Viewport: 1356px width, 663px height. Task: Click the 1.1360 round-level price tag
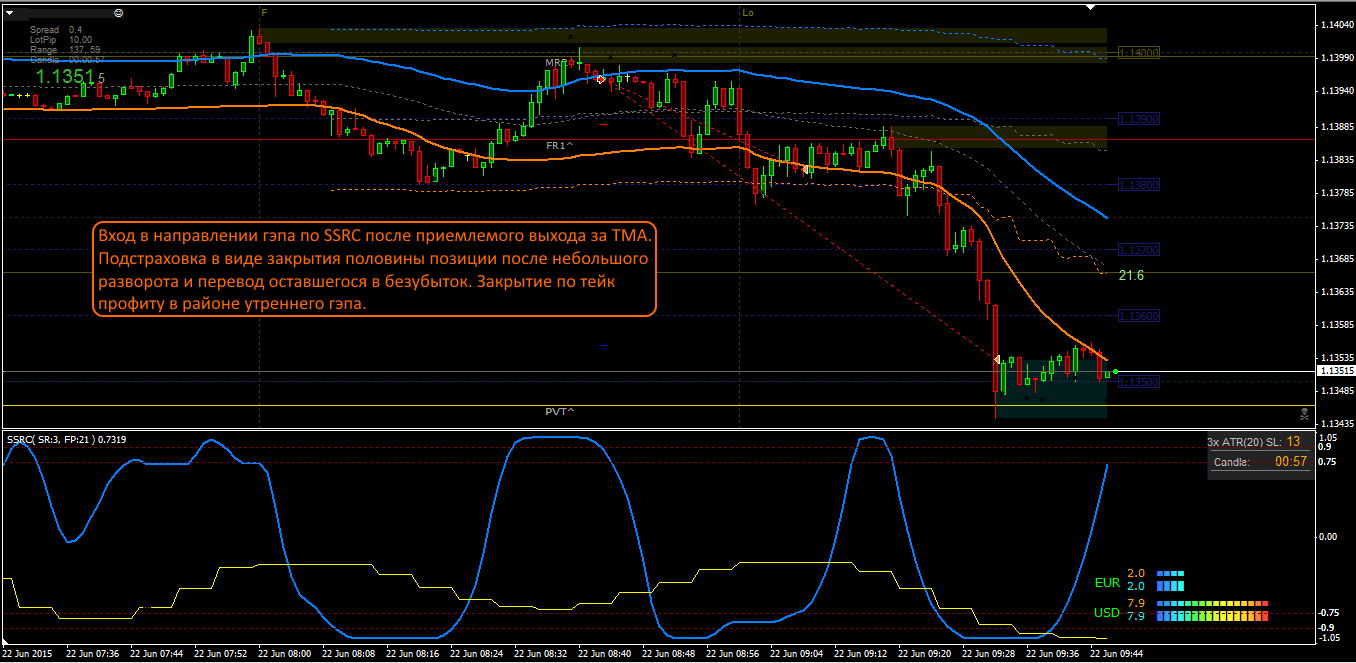[1139, 315]
